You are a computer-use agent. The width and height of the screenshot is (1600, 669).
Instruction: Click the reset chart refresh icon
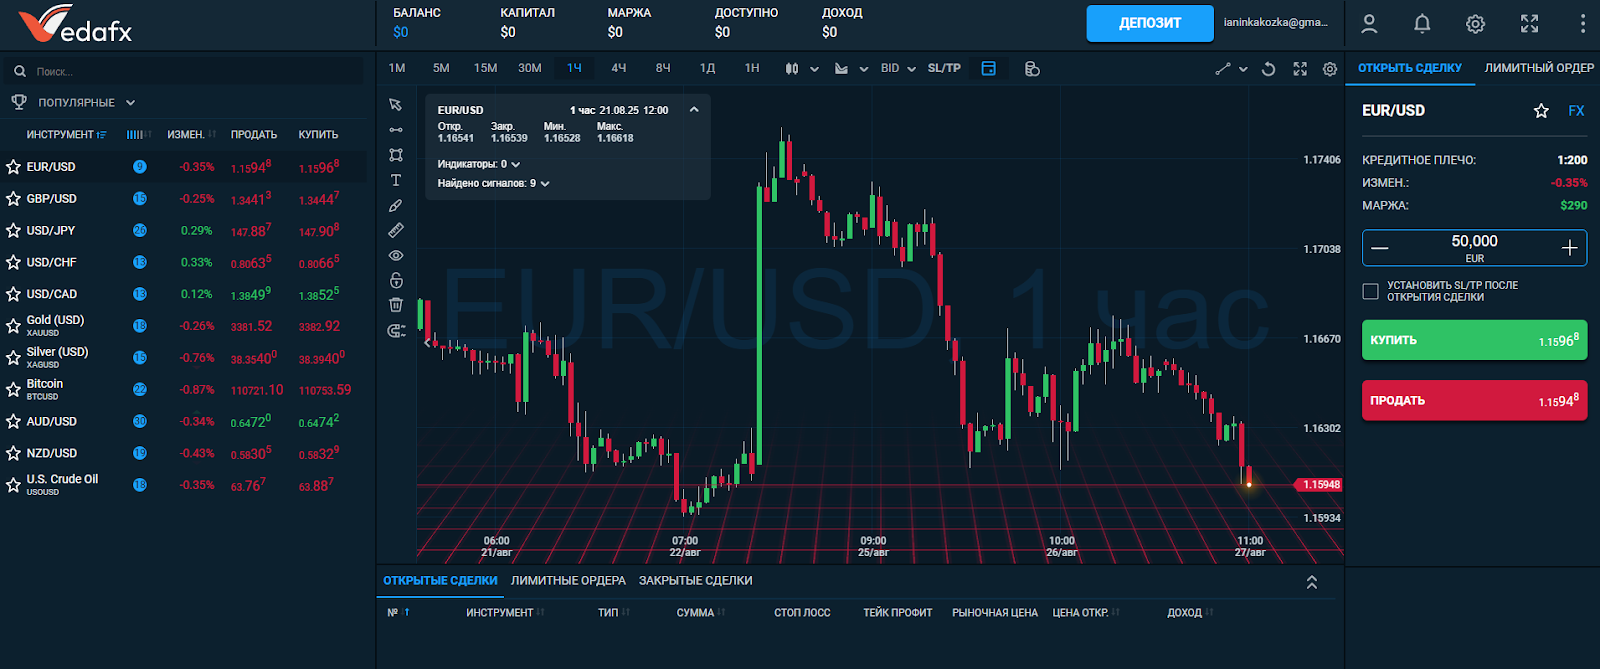tap(1268, 69)
